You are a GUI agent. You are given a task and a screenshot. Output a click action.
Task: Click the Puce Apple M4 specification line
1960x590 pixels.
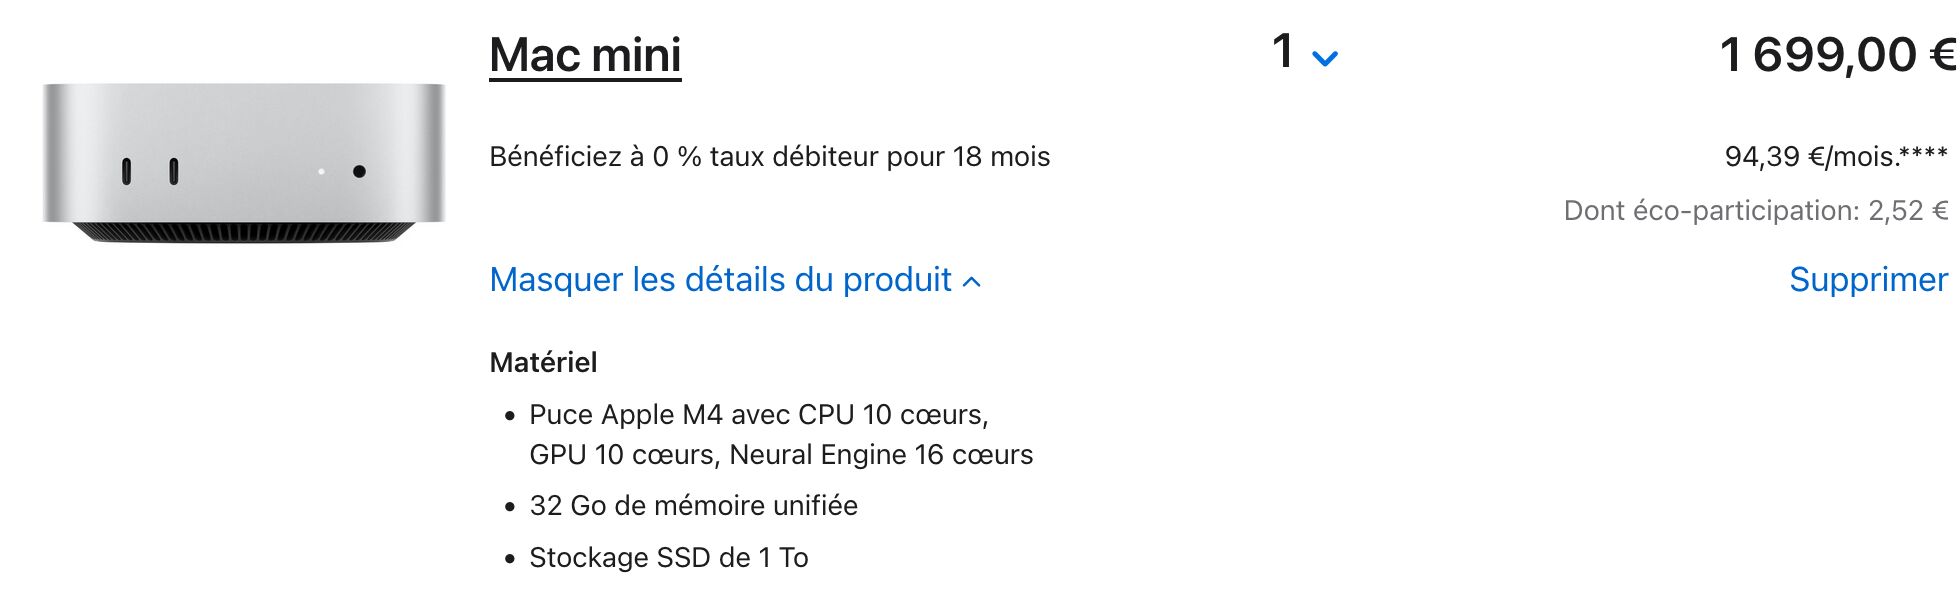(759, 415)
